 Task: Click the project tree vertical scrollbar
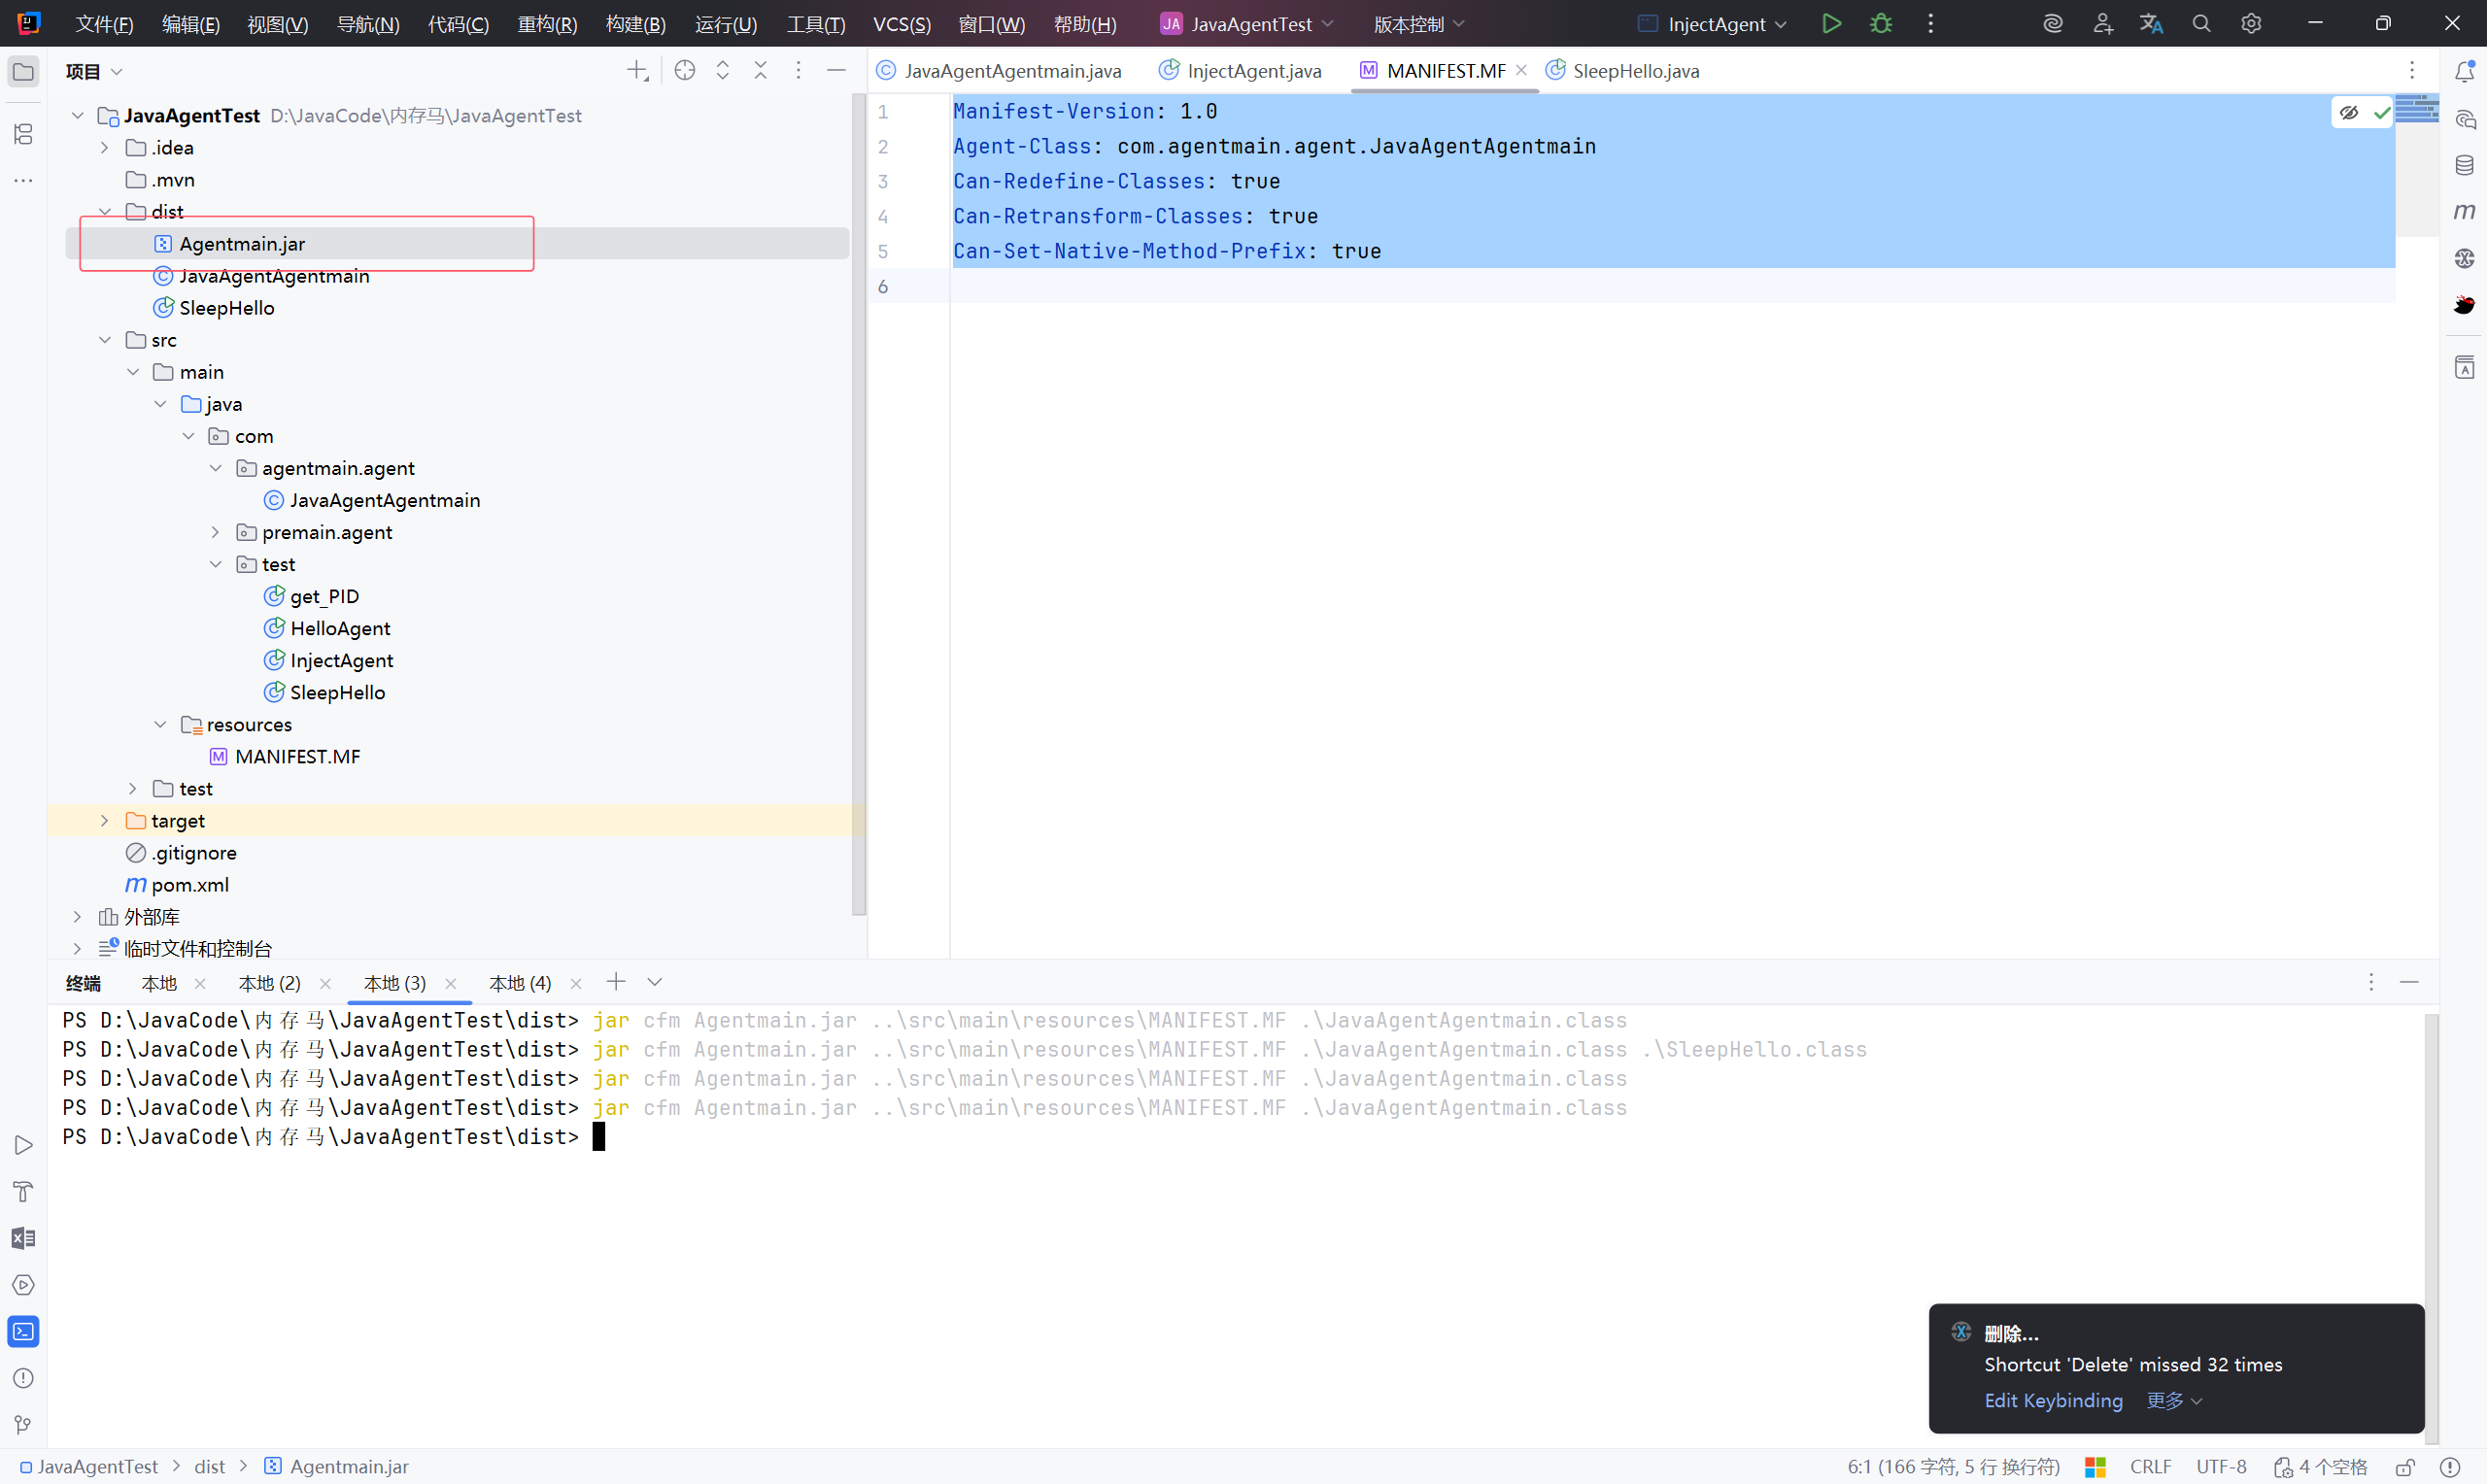click(858, 500)
